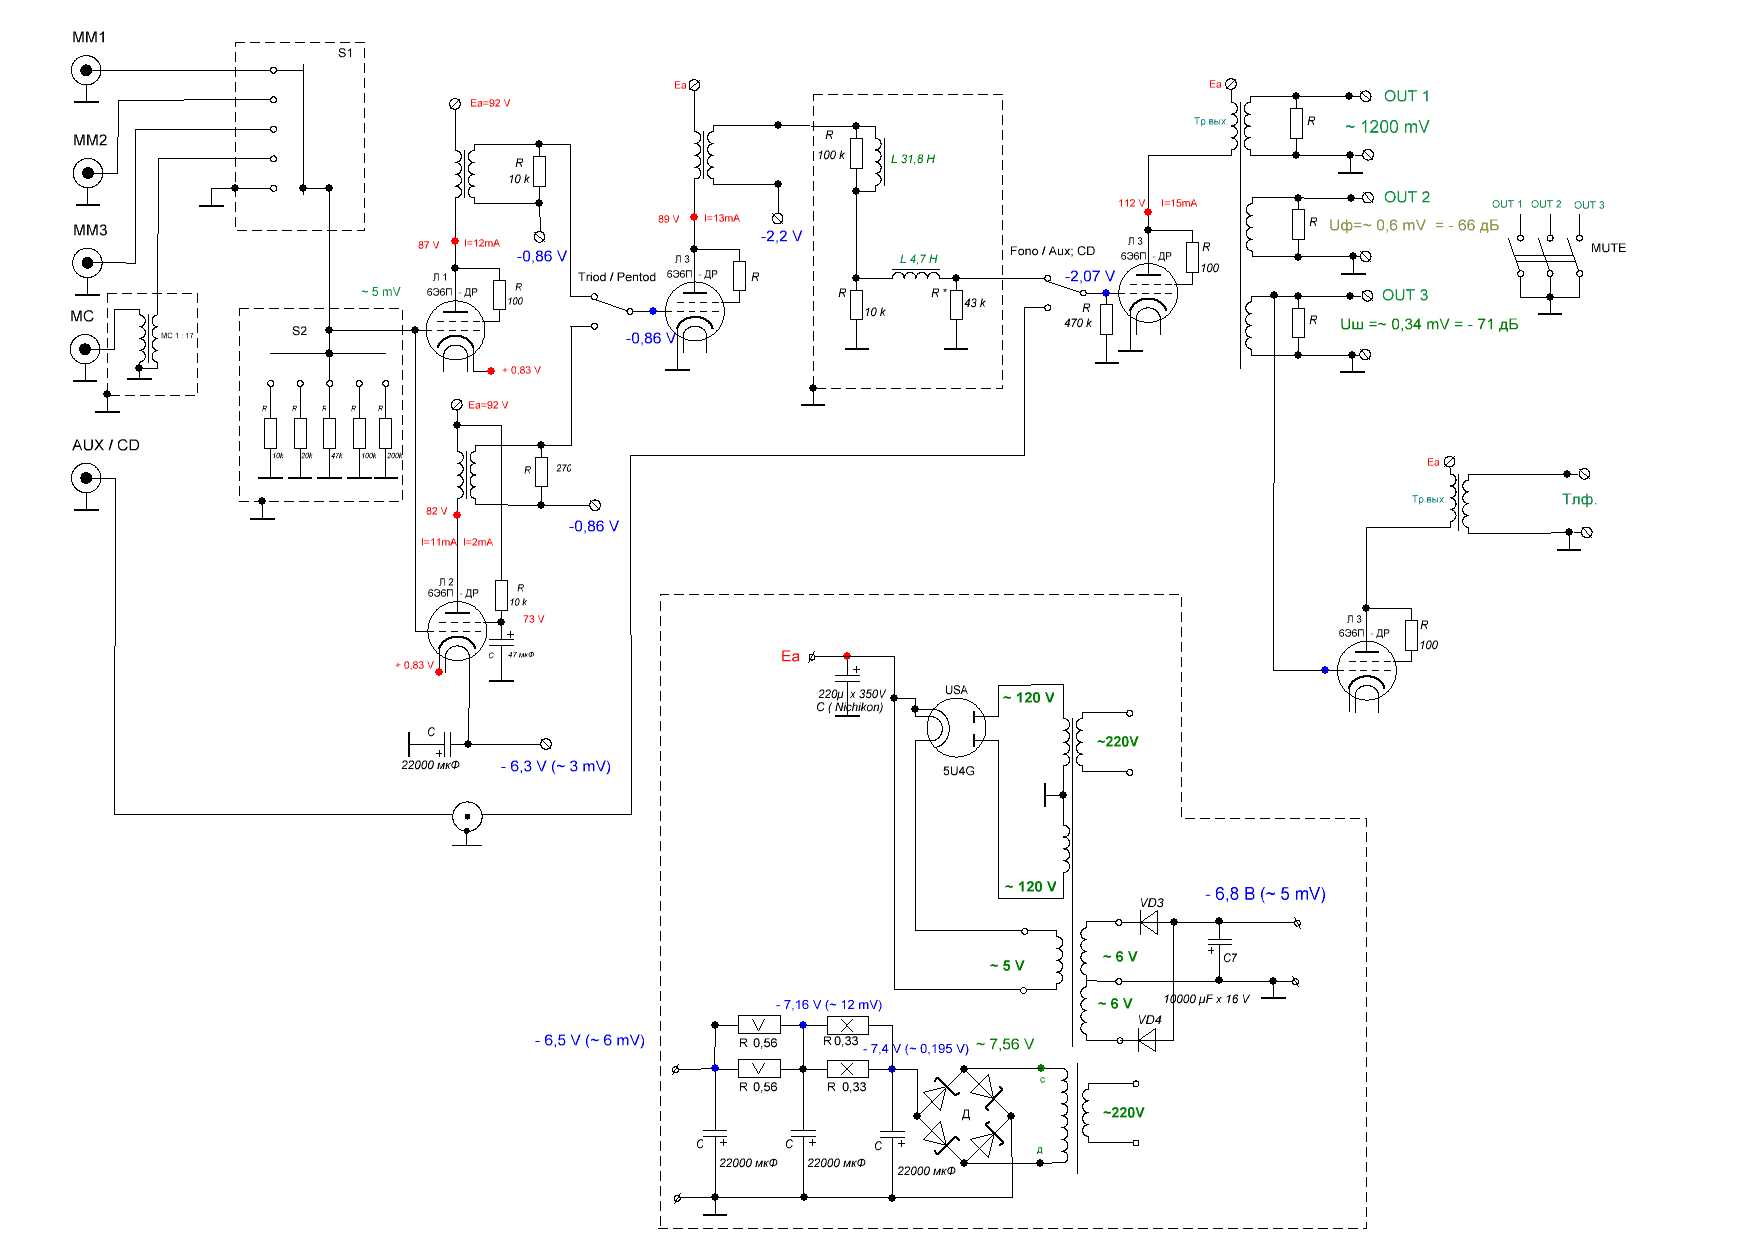Click the Тлф. headphone output label
Viewport: 1754px width, 1240px height.
click(x=1579, y=499)
